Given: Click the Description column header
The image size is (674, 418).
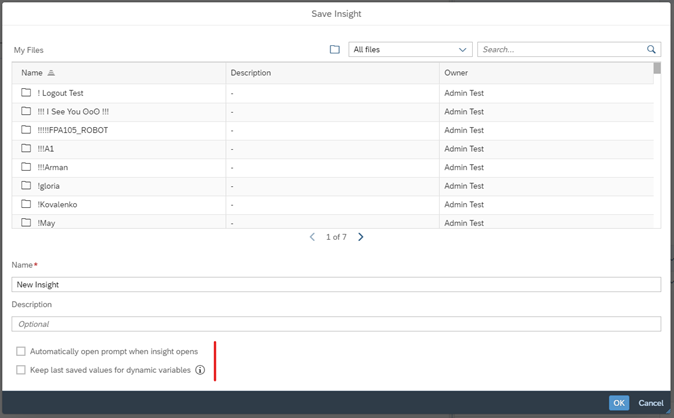Looking at the screenshot, I should click(x=251, y=73).
